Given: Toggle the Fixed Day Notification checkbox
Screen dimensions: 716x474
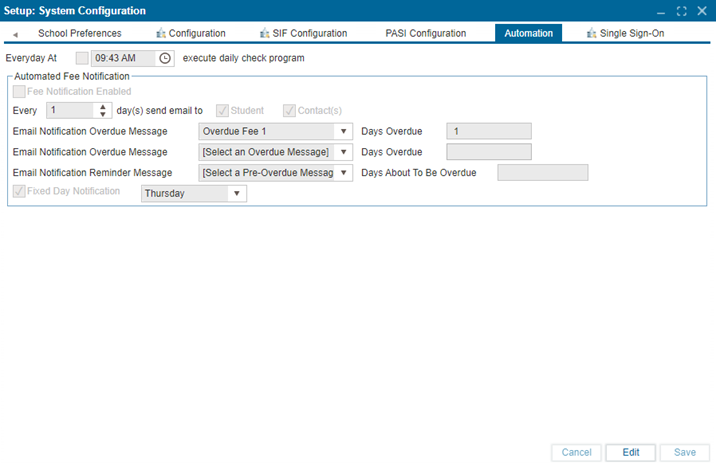Looking at the screenshot, I should [x=19, y=191].
